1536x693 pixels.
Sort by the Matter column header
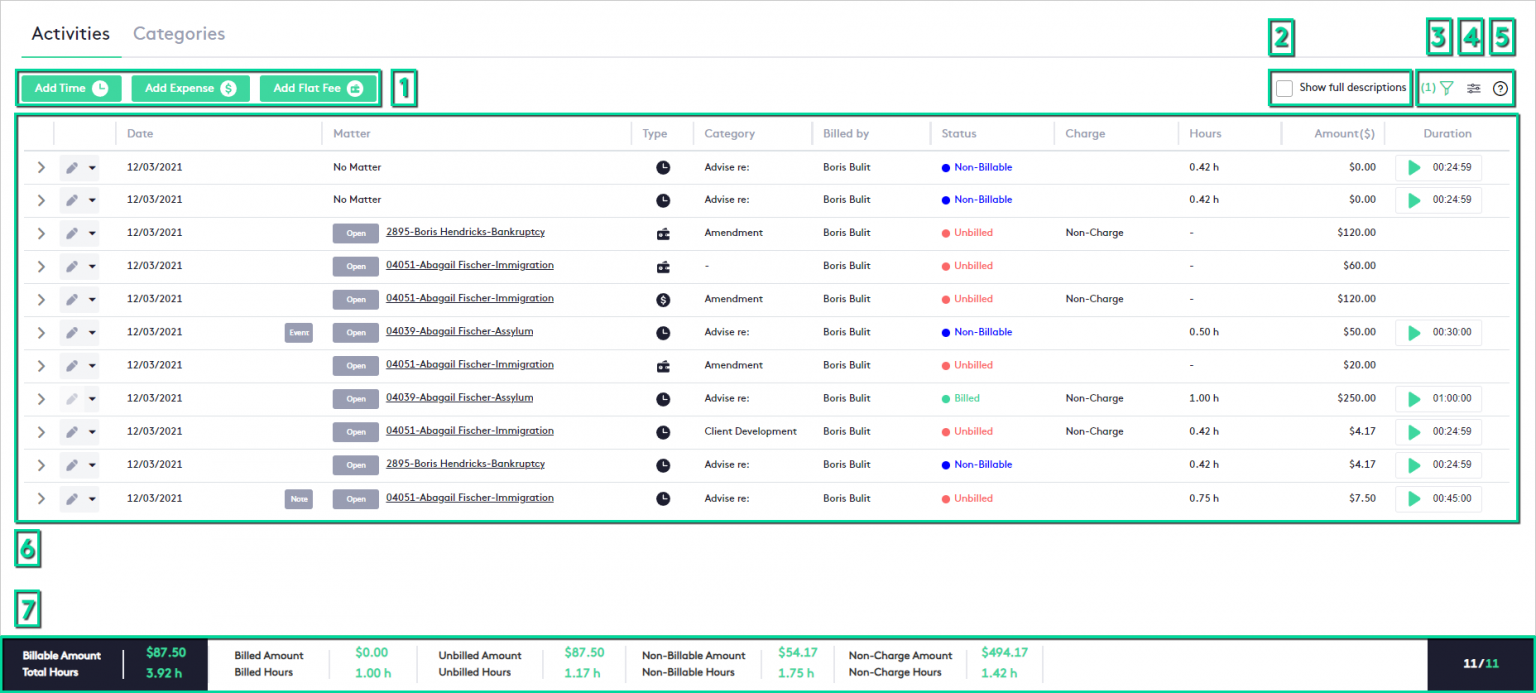point(352,133)
